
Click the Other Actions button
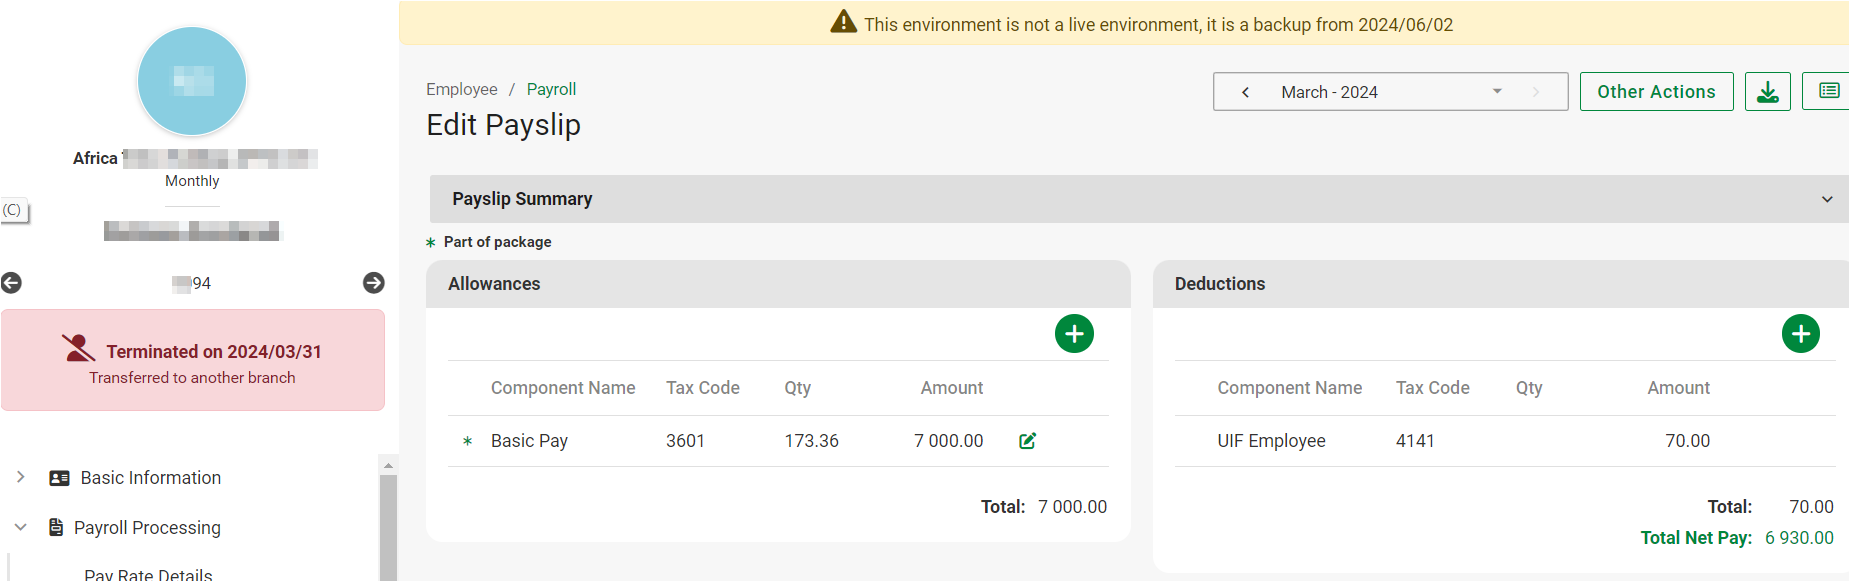[1656, 92]
